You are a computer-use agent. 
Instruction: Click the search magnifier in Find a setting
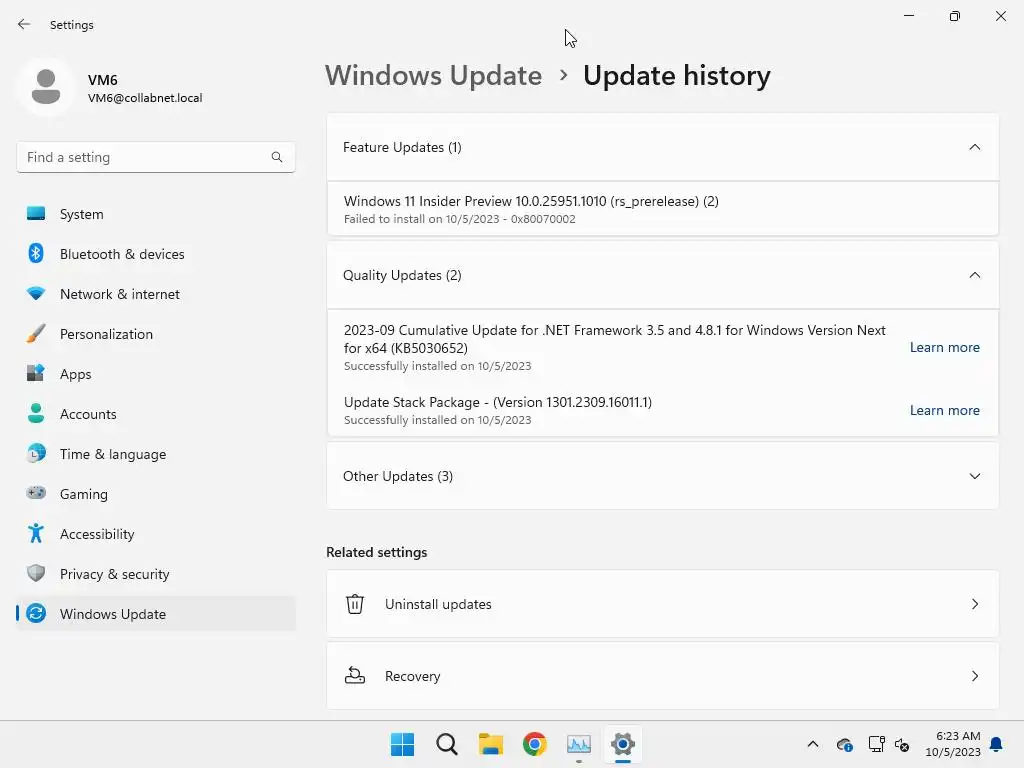tap(277, 157)
